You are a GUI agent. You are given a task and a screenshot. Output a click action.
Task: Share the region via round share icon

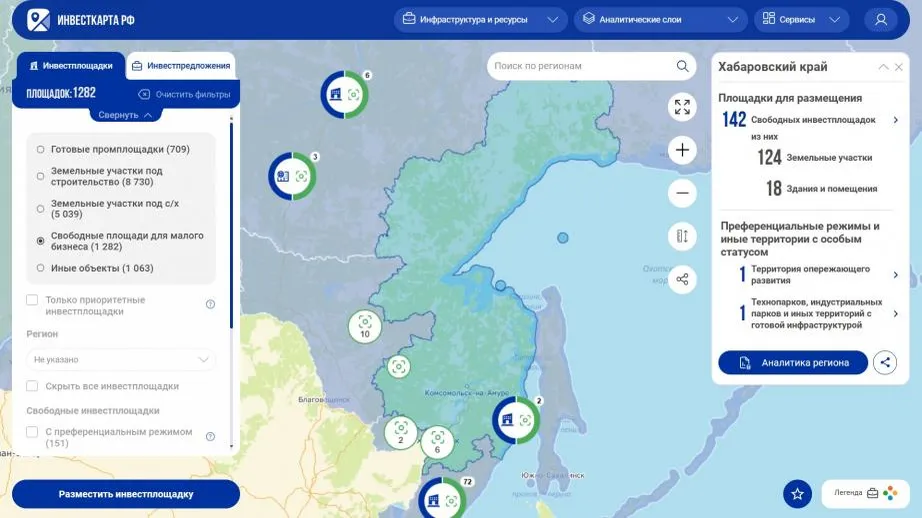[885, 363]
